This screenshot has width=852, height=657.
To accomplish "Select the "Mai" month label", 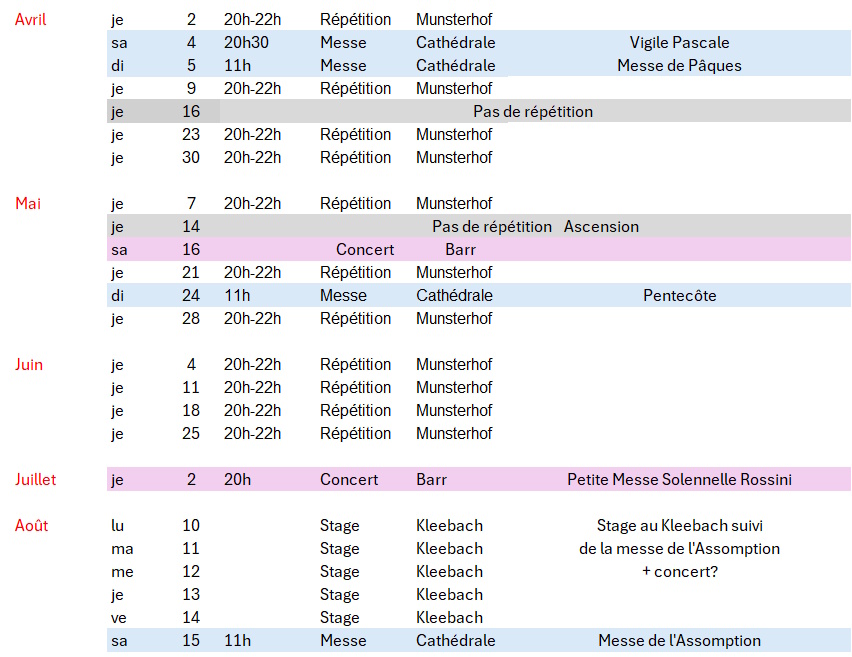I will [28, 204].
